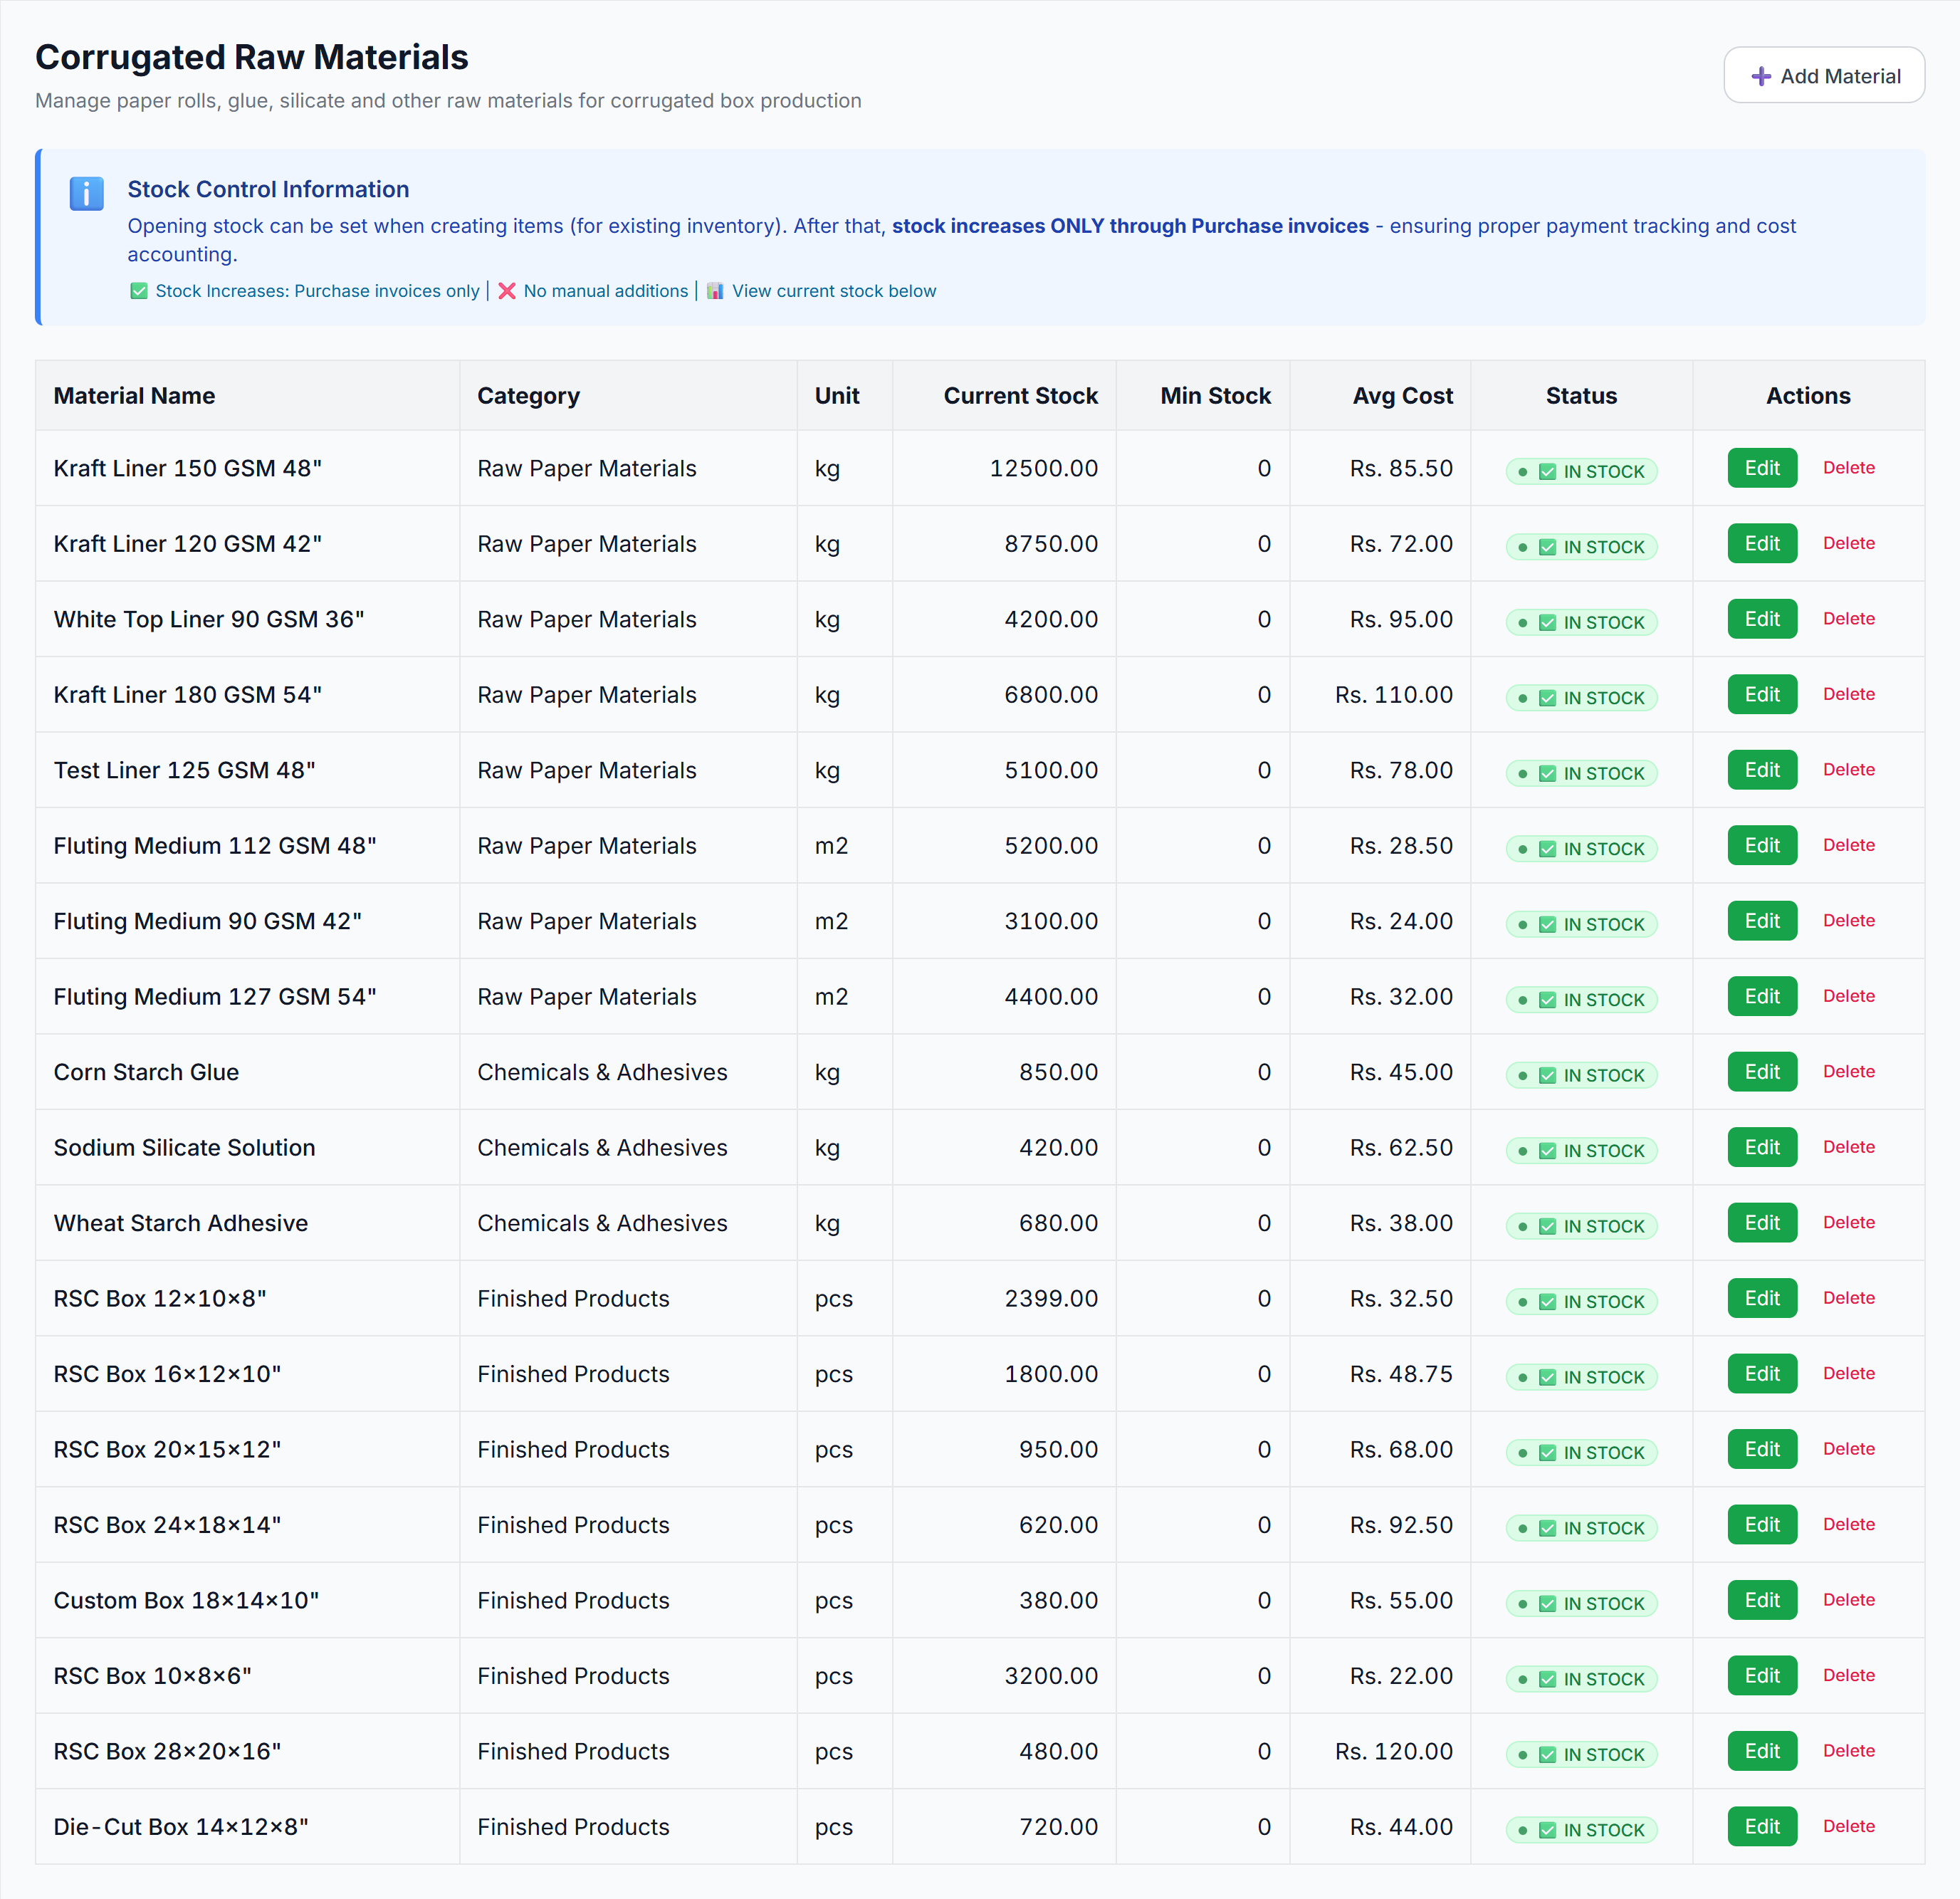
Task: Click the chart icon before View current stock
Action: 715,291
